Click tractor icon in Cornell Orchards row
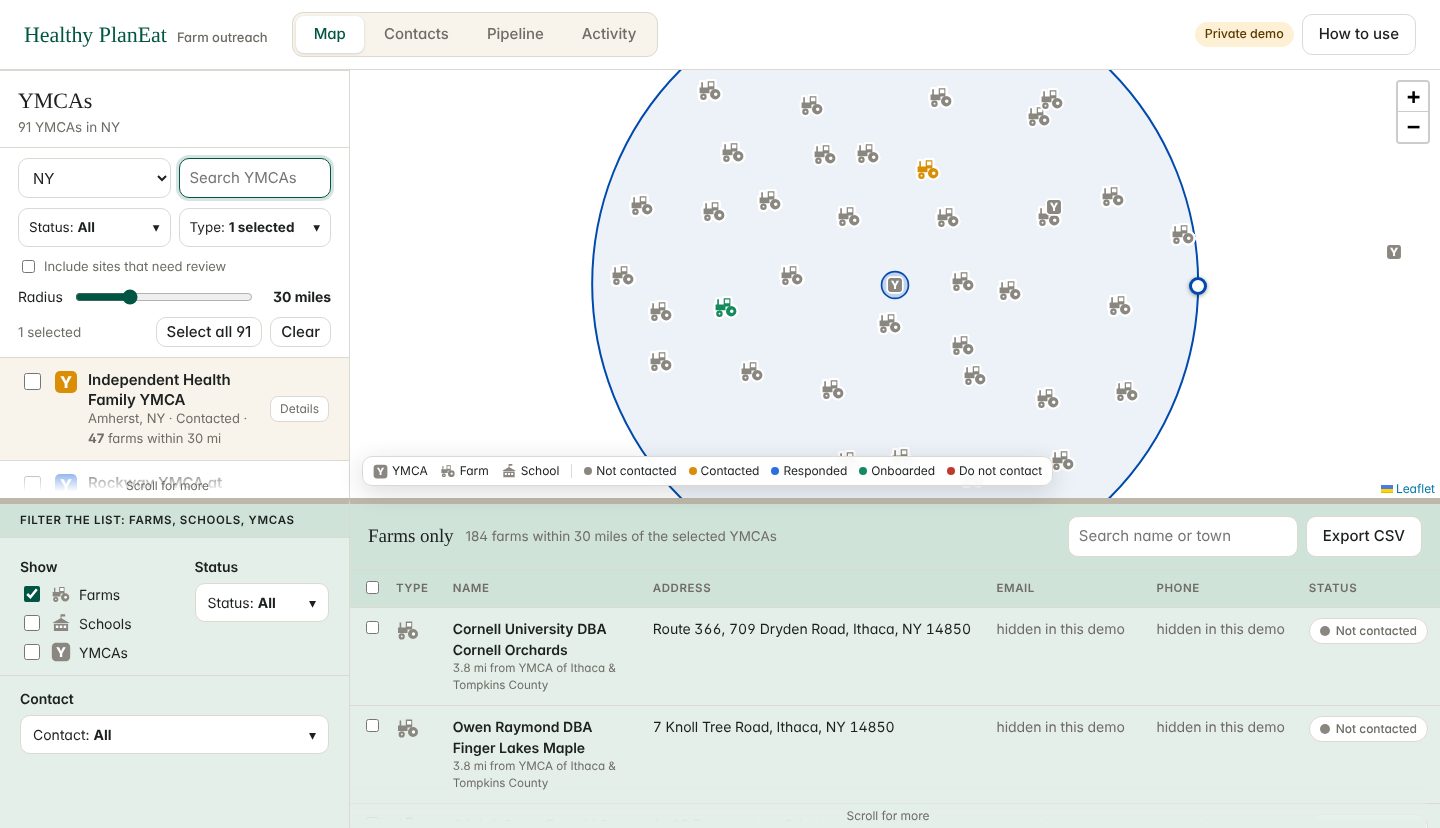This screenshot has width=1440, height=828. click(407, 631)
